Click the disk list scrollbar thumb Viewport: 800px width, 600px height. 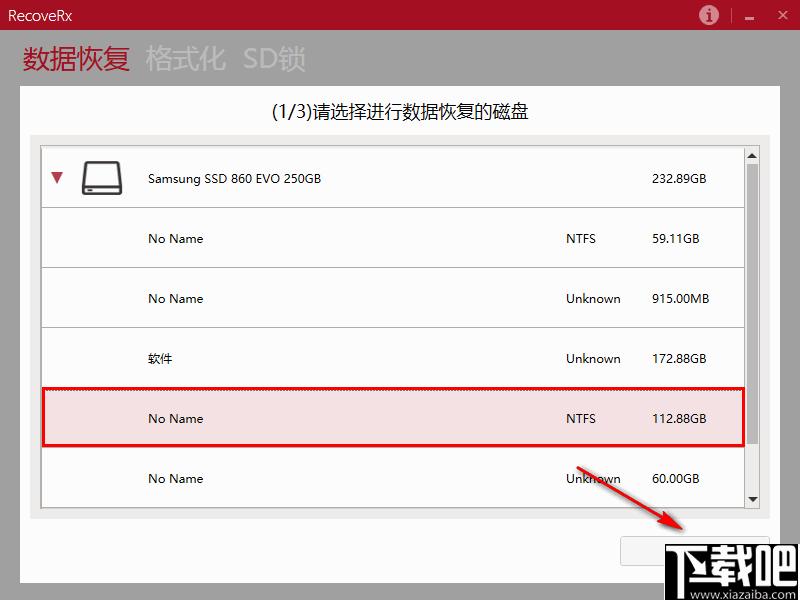tap(752, 304)
